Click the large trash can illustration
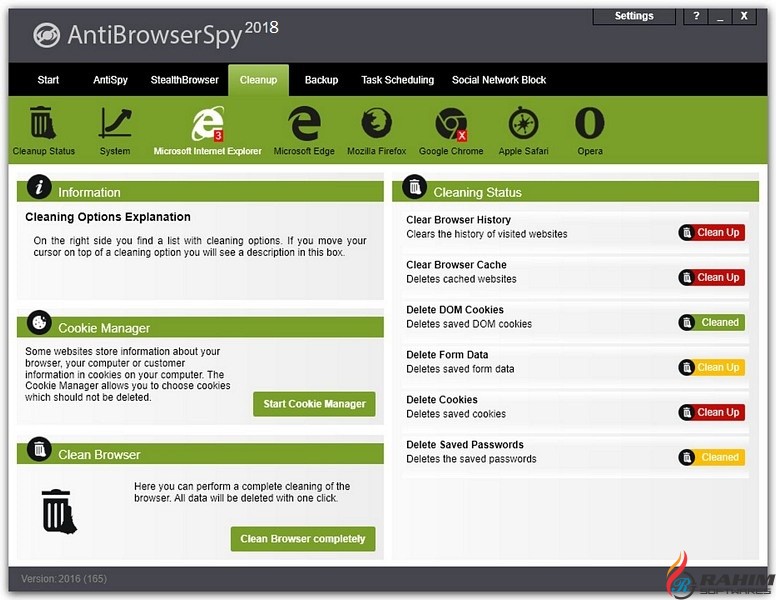776x600 pixels. click(x=59, y=511)
